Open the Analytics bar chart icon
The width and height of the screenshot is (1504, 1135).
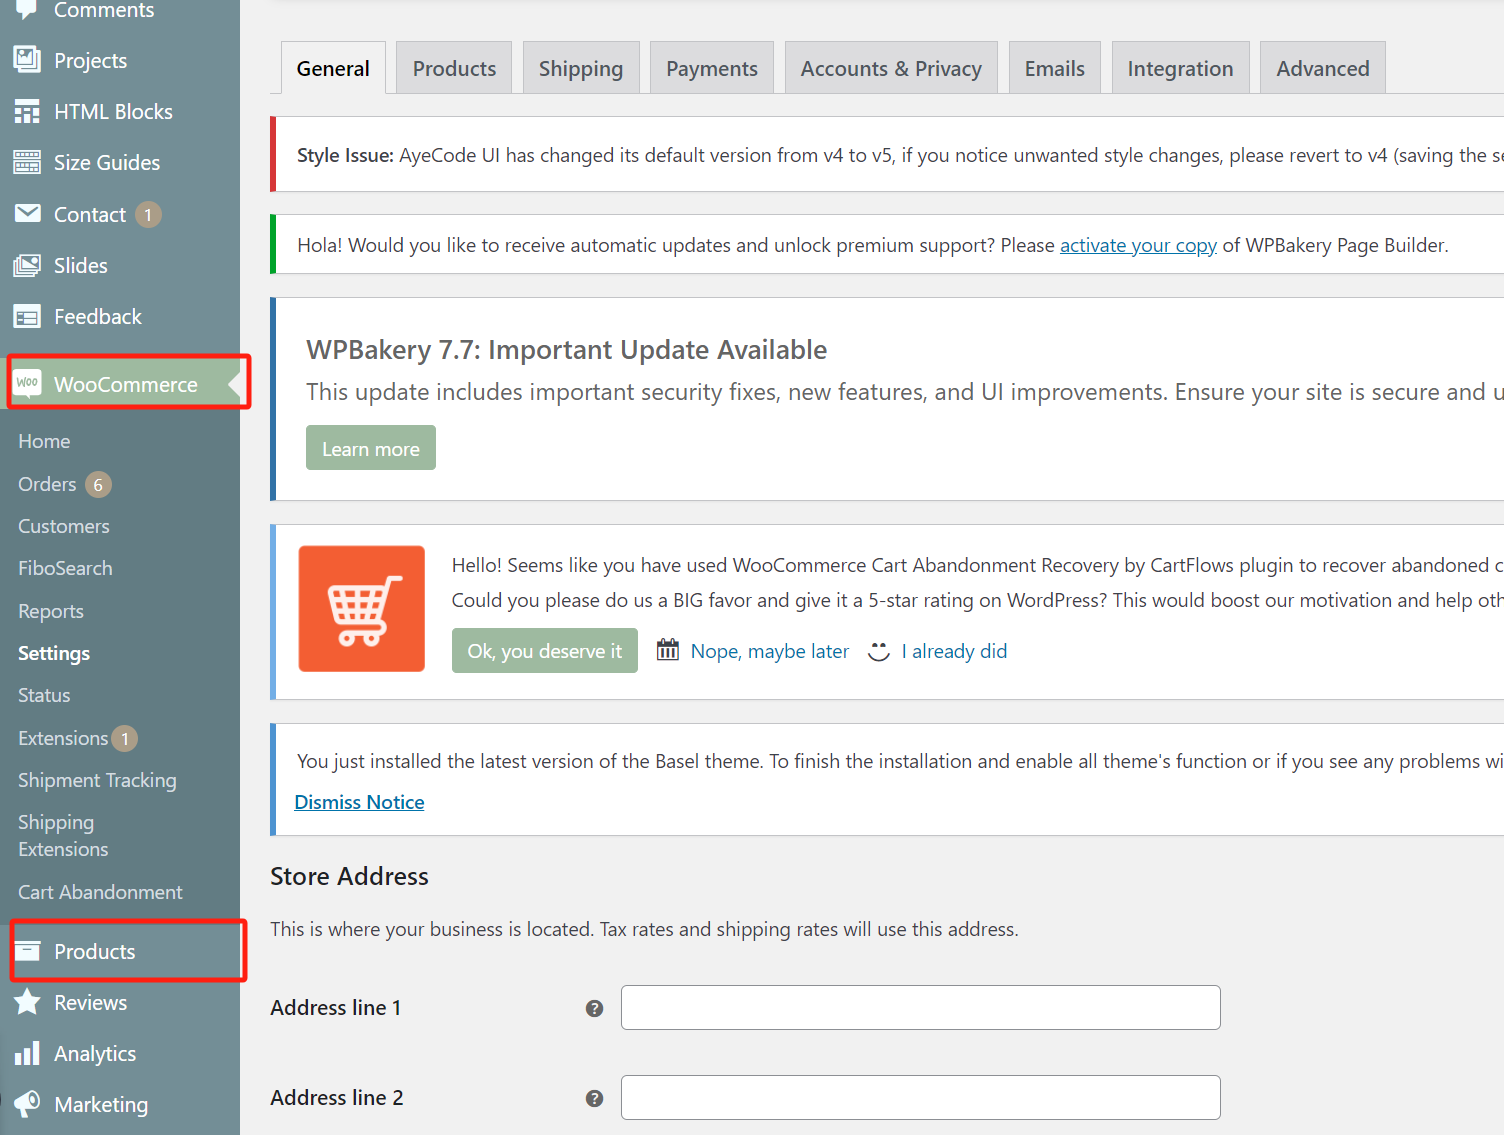(28, 1053)
